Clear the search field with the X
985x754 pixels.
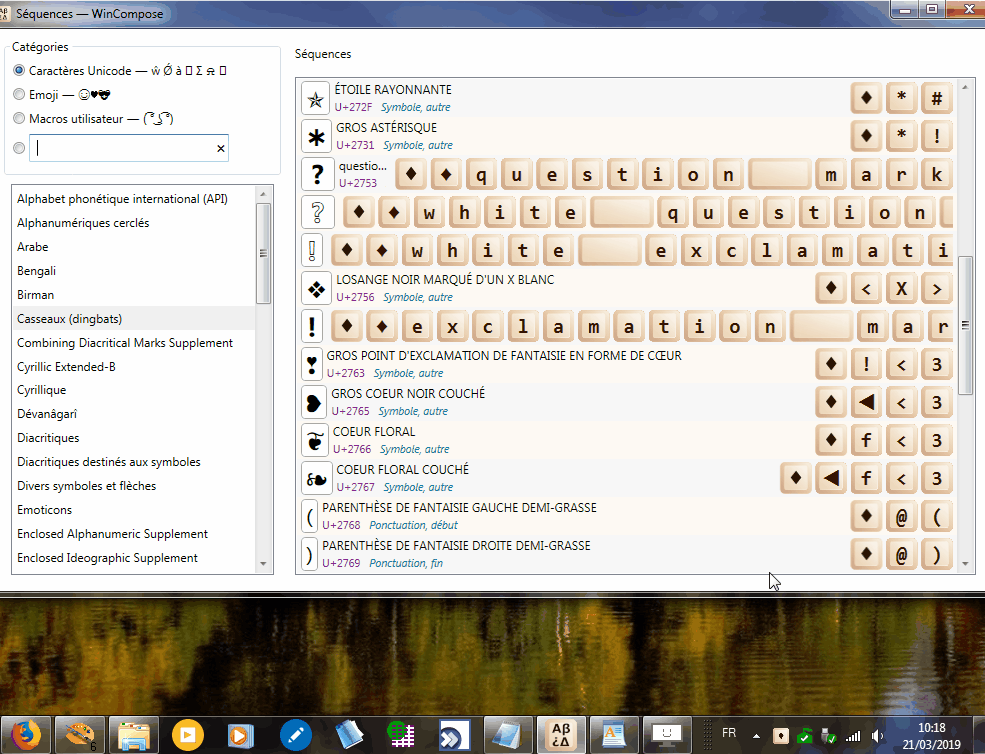click(220, 148)
